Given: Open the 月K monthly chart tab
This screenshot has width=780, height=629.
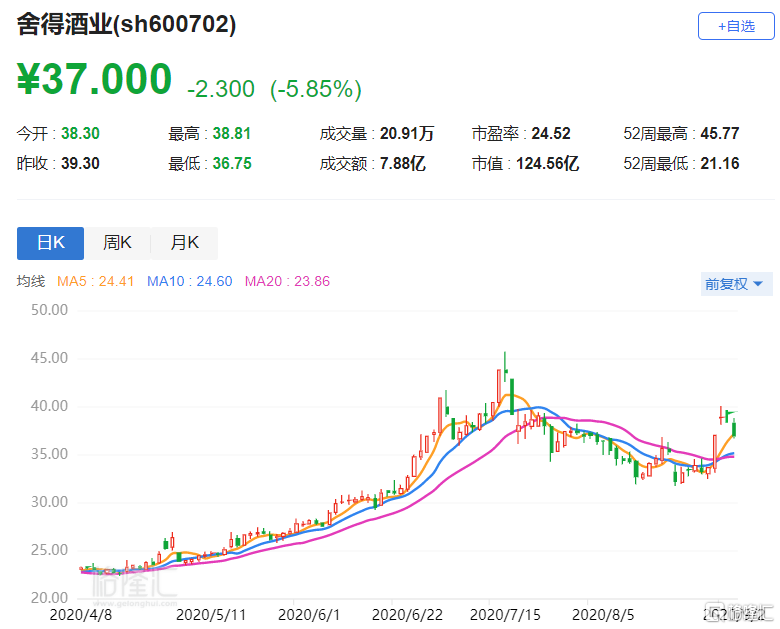Looking at the screenshot, I should coord(184,243).
